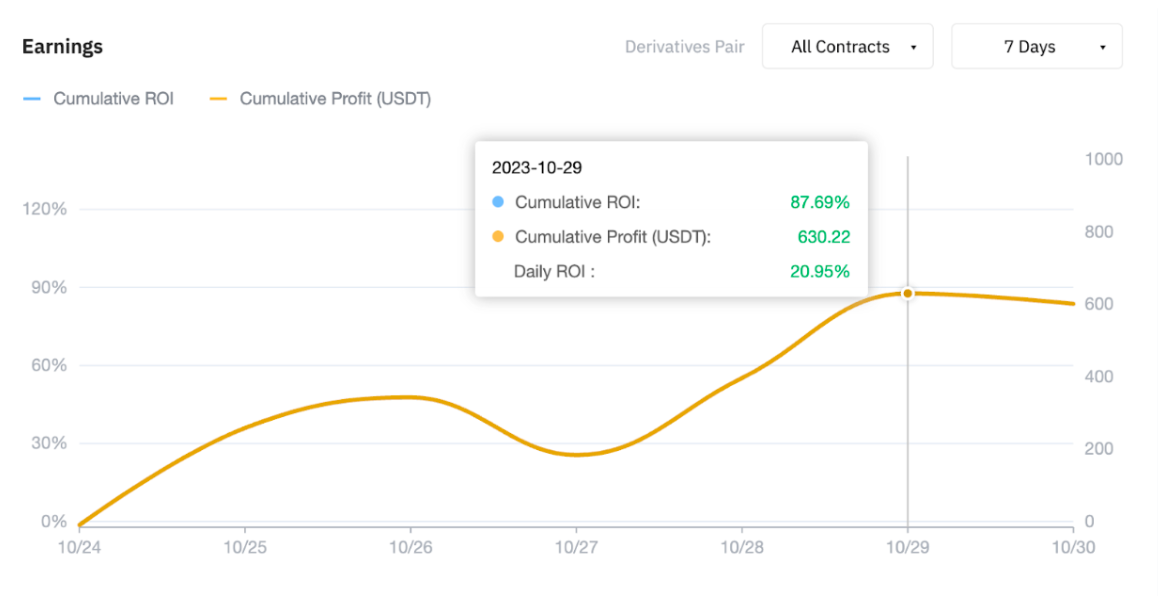Image resolution: width=1158 pixels, height=596 pixels.
Task: Click the 10/28 date on the axis
Action: tap(741, 548)
